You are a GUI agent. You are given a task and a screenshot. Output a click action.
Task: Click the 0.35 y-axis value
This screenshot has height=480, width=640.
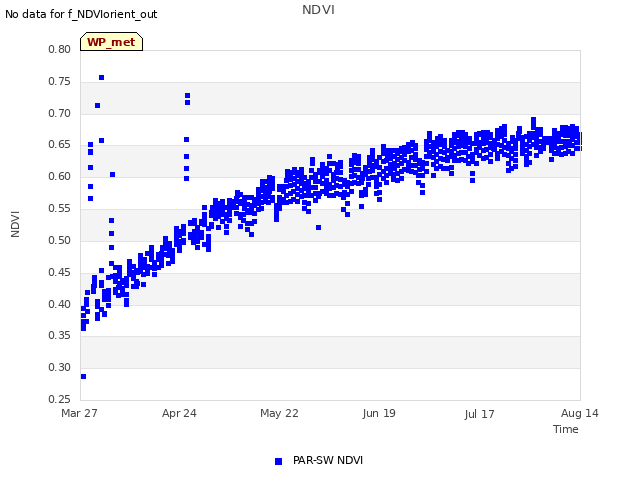point(60,336)
